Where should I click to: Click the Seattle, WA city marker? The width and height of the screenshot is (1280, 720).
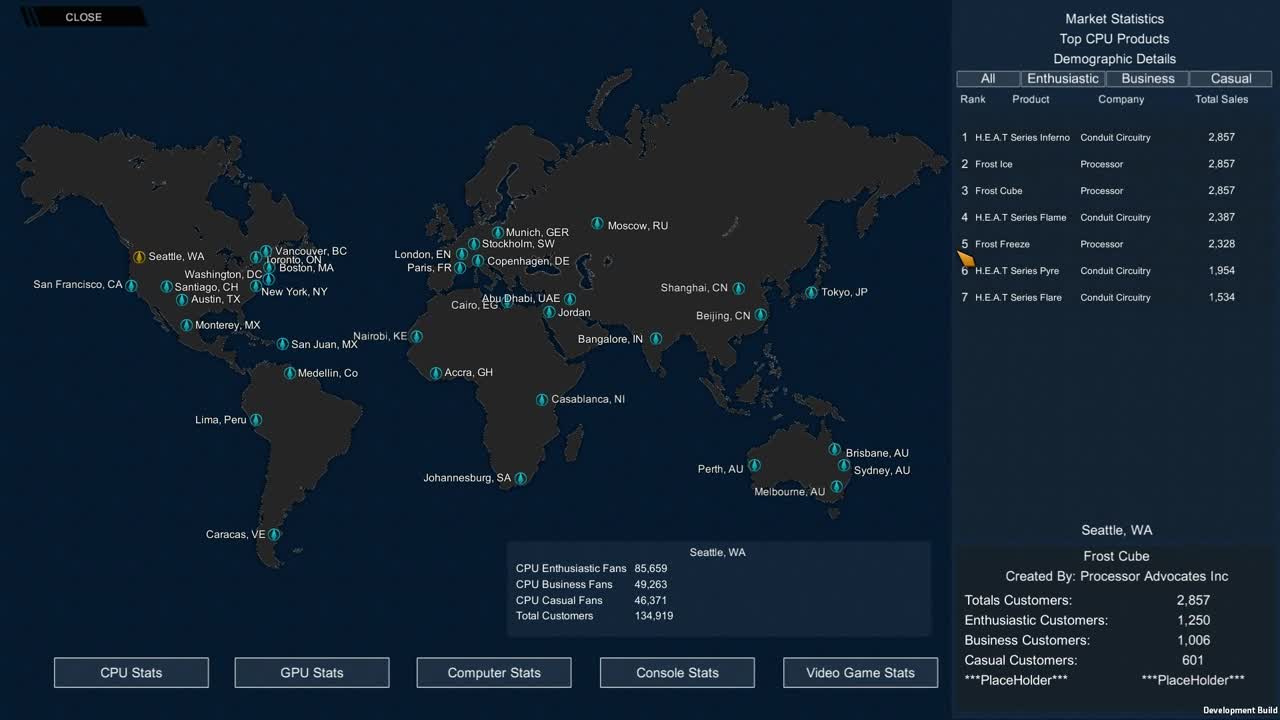[x=139, y=257]
